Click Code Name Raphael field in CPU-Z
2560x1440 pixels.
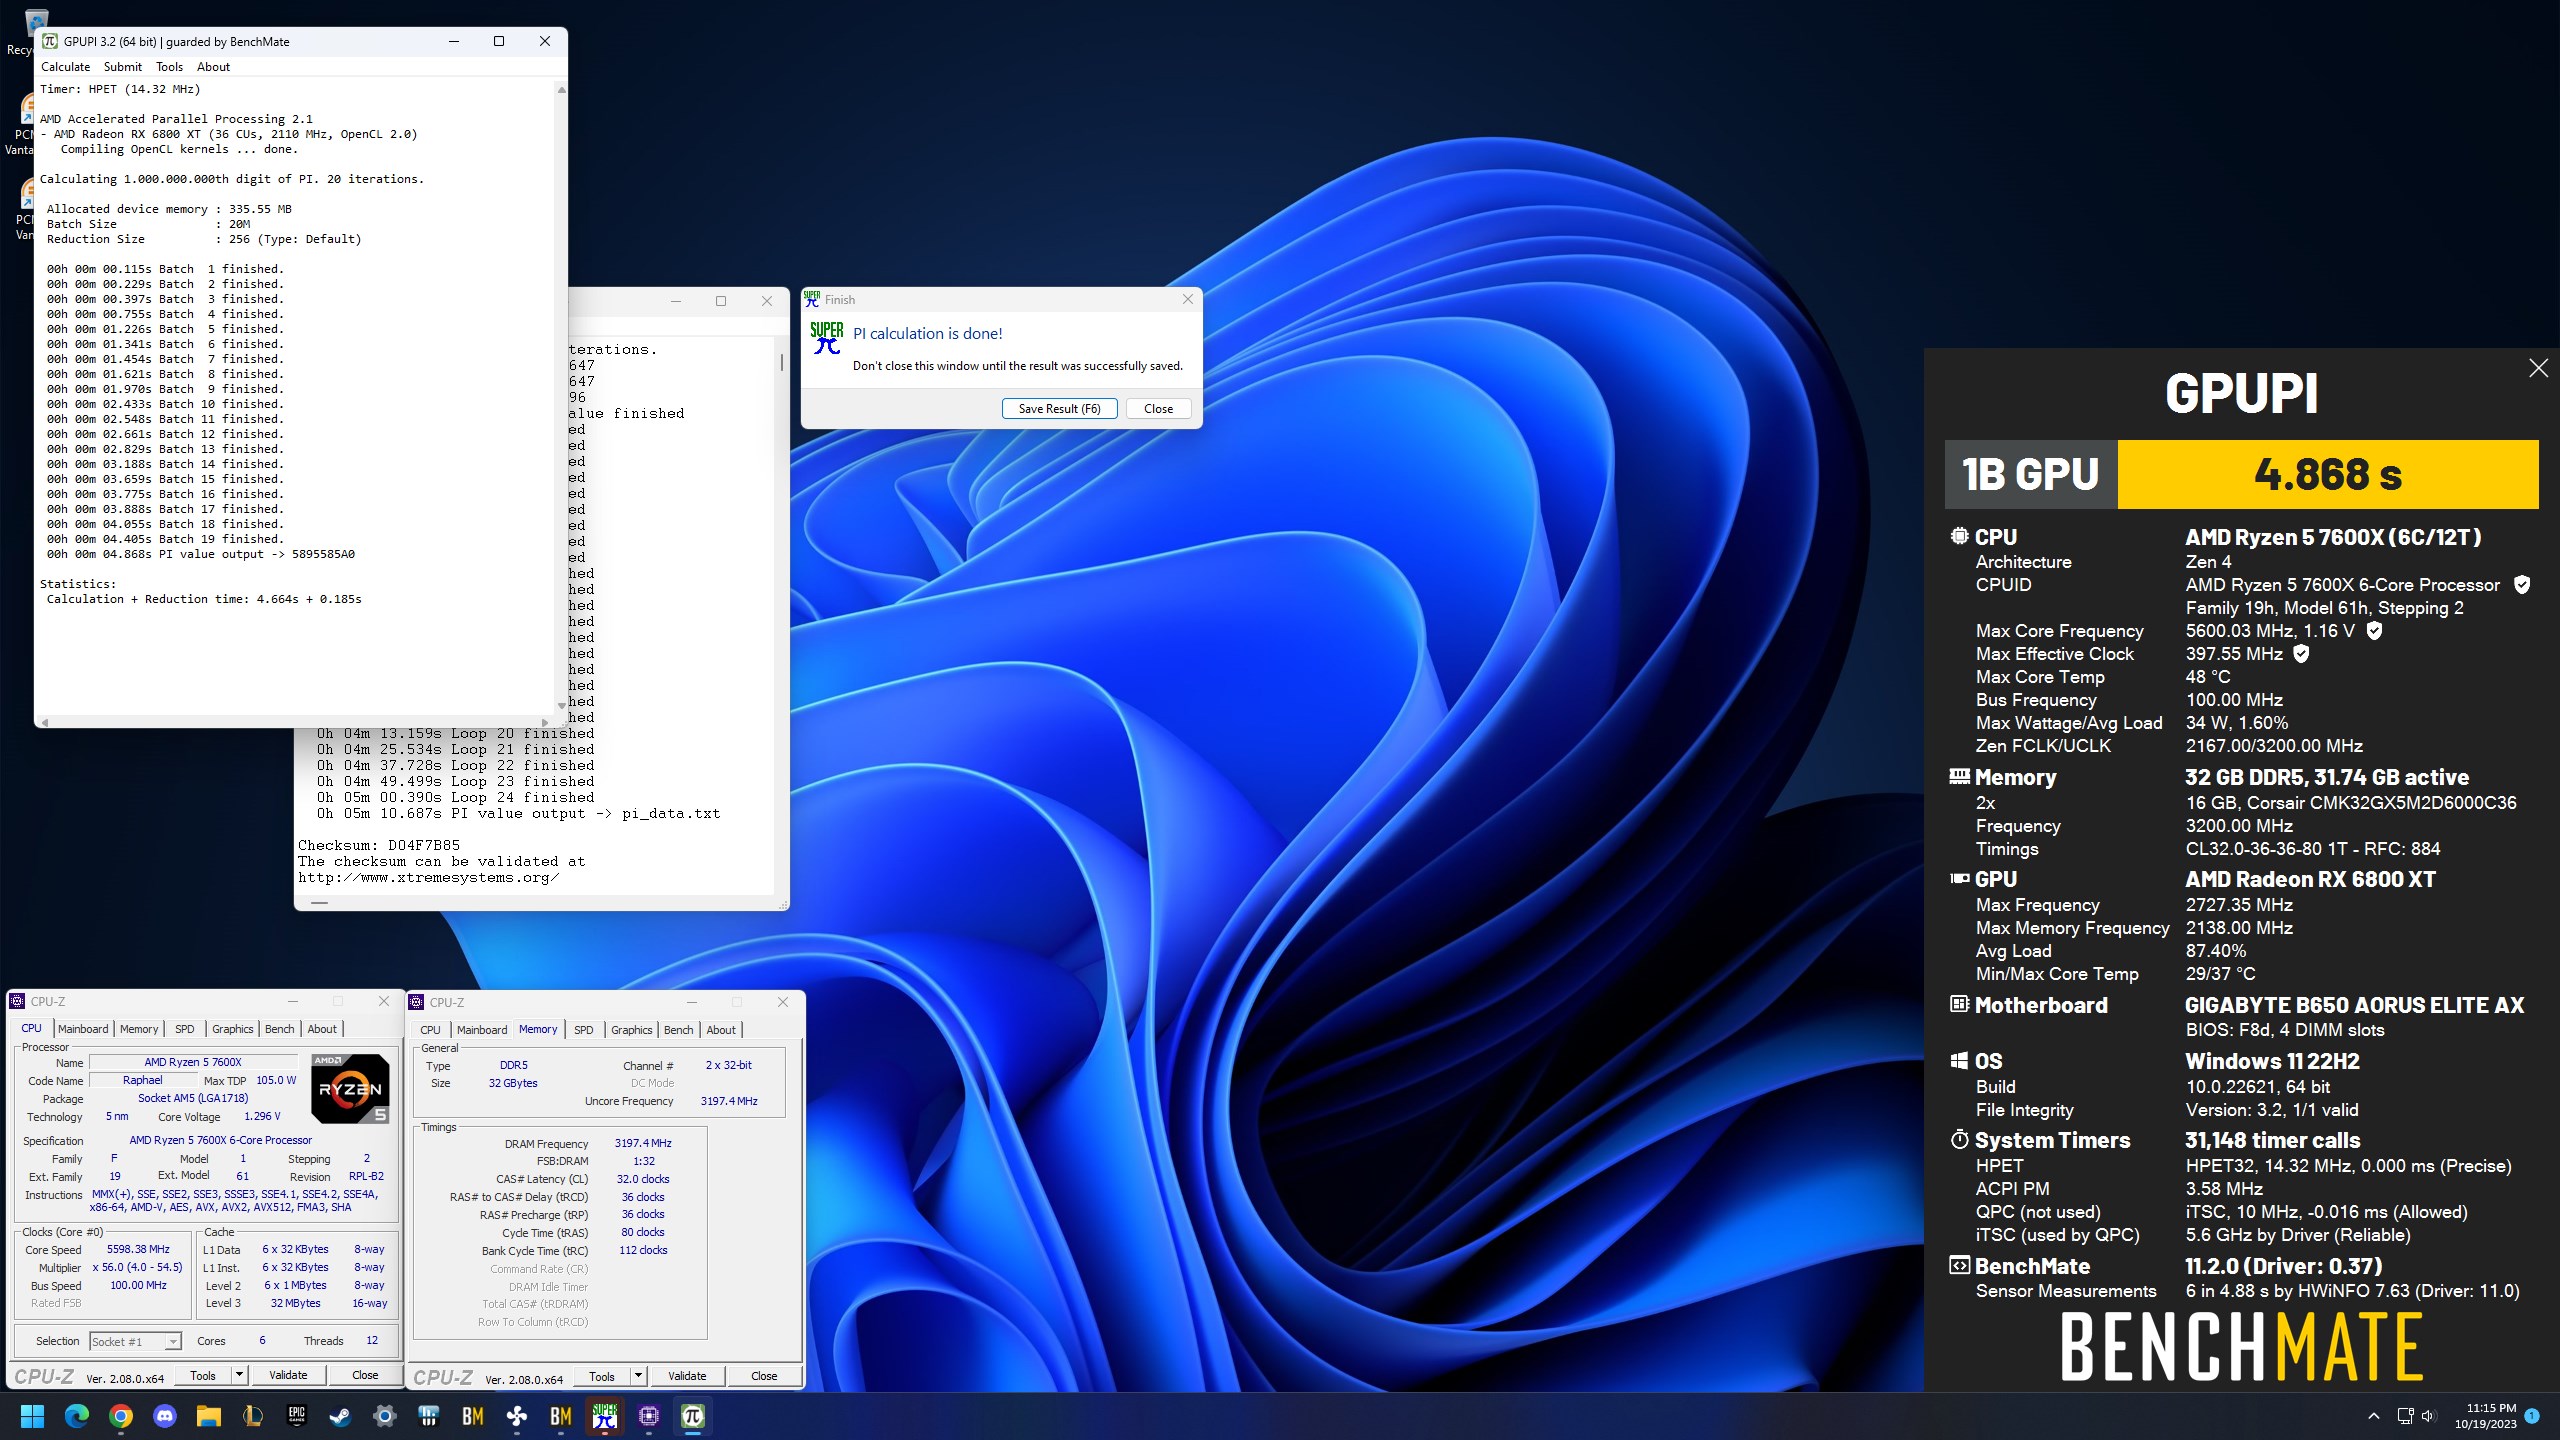(142, 1080)
